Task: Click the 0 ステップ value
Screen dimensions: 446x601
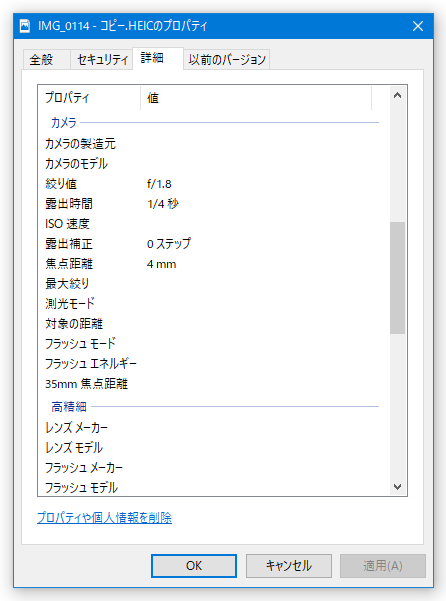Action: point(169,243)
